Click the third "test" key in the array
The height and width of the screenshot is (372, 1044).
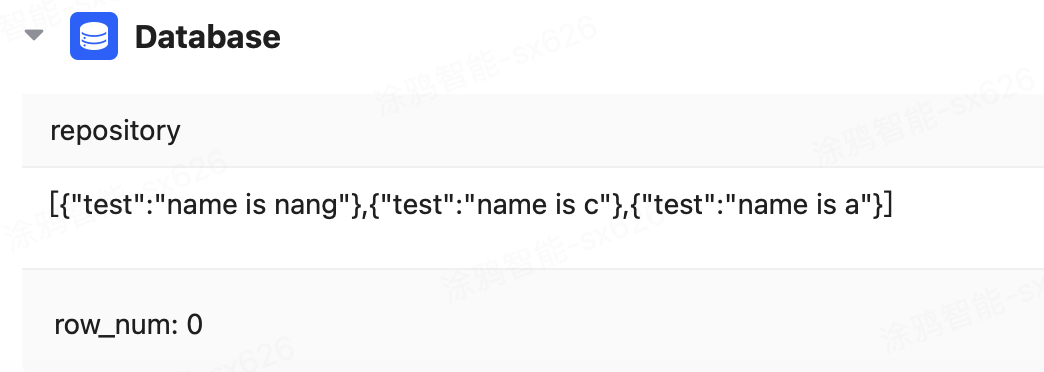pos(680,203)
